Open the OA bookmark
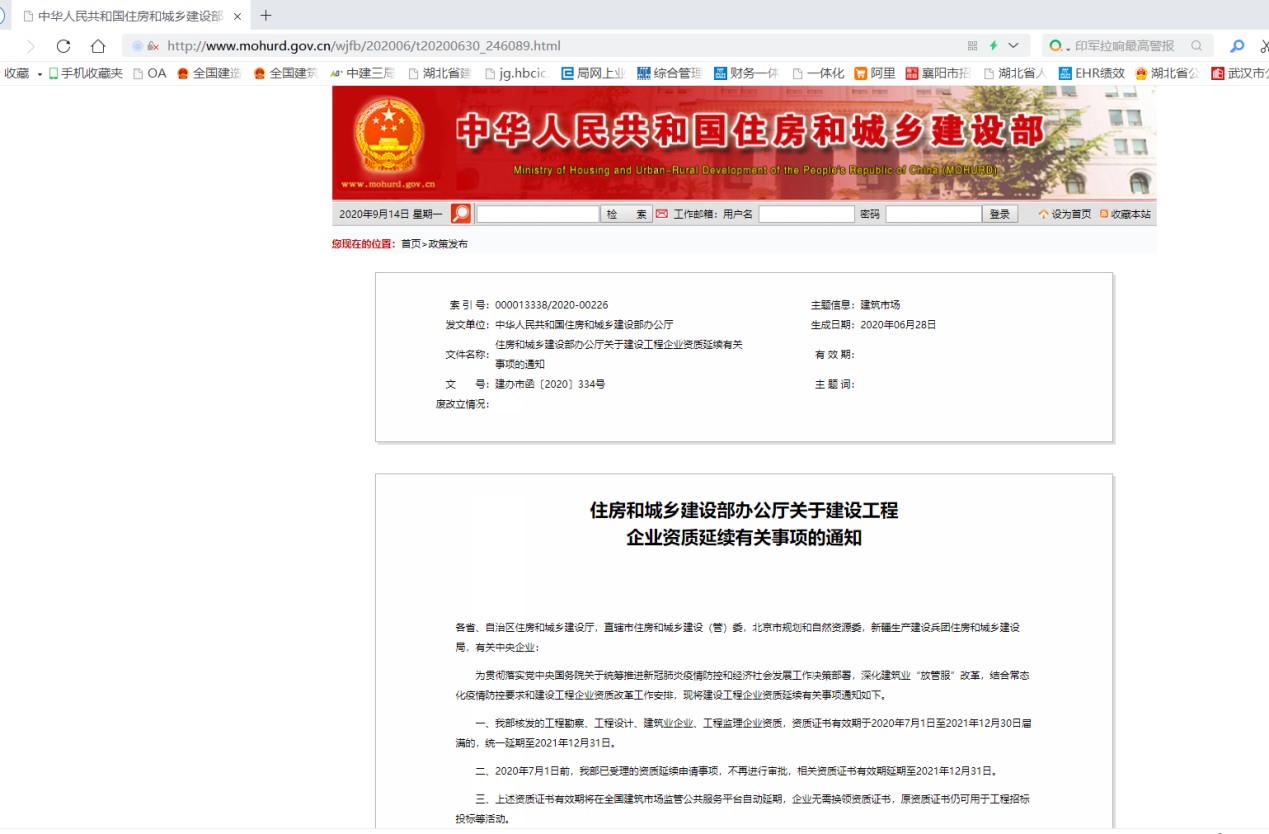This screenshot has height=834, width=1269. [x=150, y=73]
